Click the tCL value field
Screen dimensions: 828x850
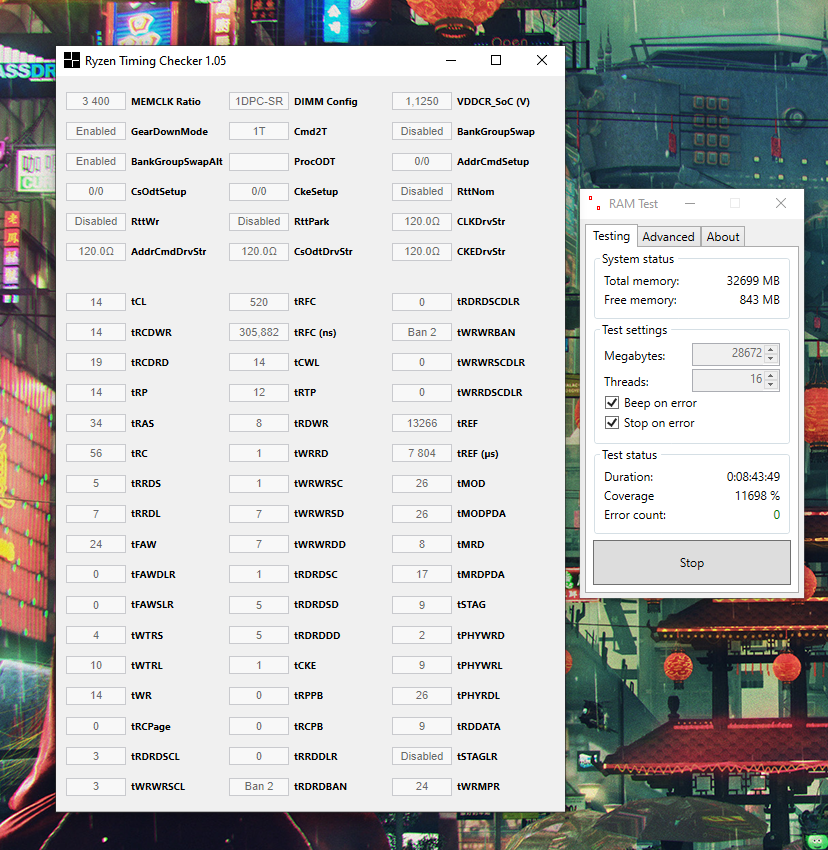(x=96, y=302)
